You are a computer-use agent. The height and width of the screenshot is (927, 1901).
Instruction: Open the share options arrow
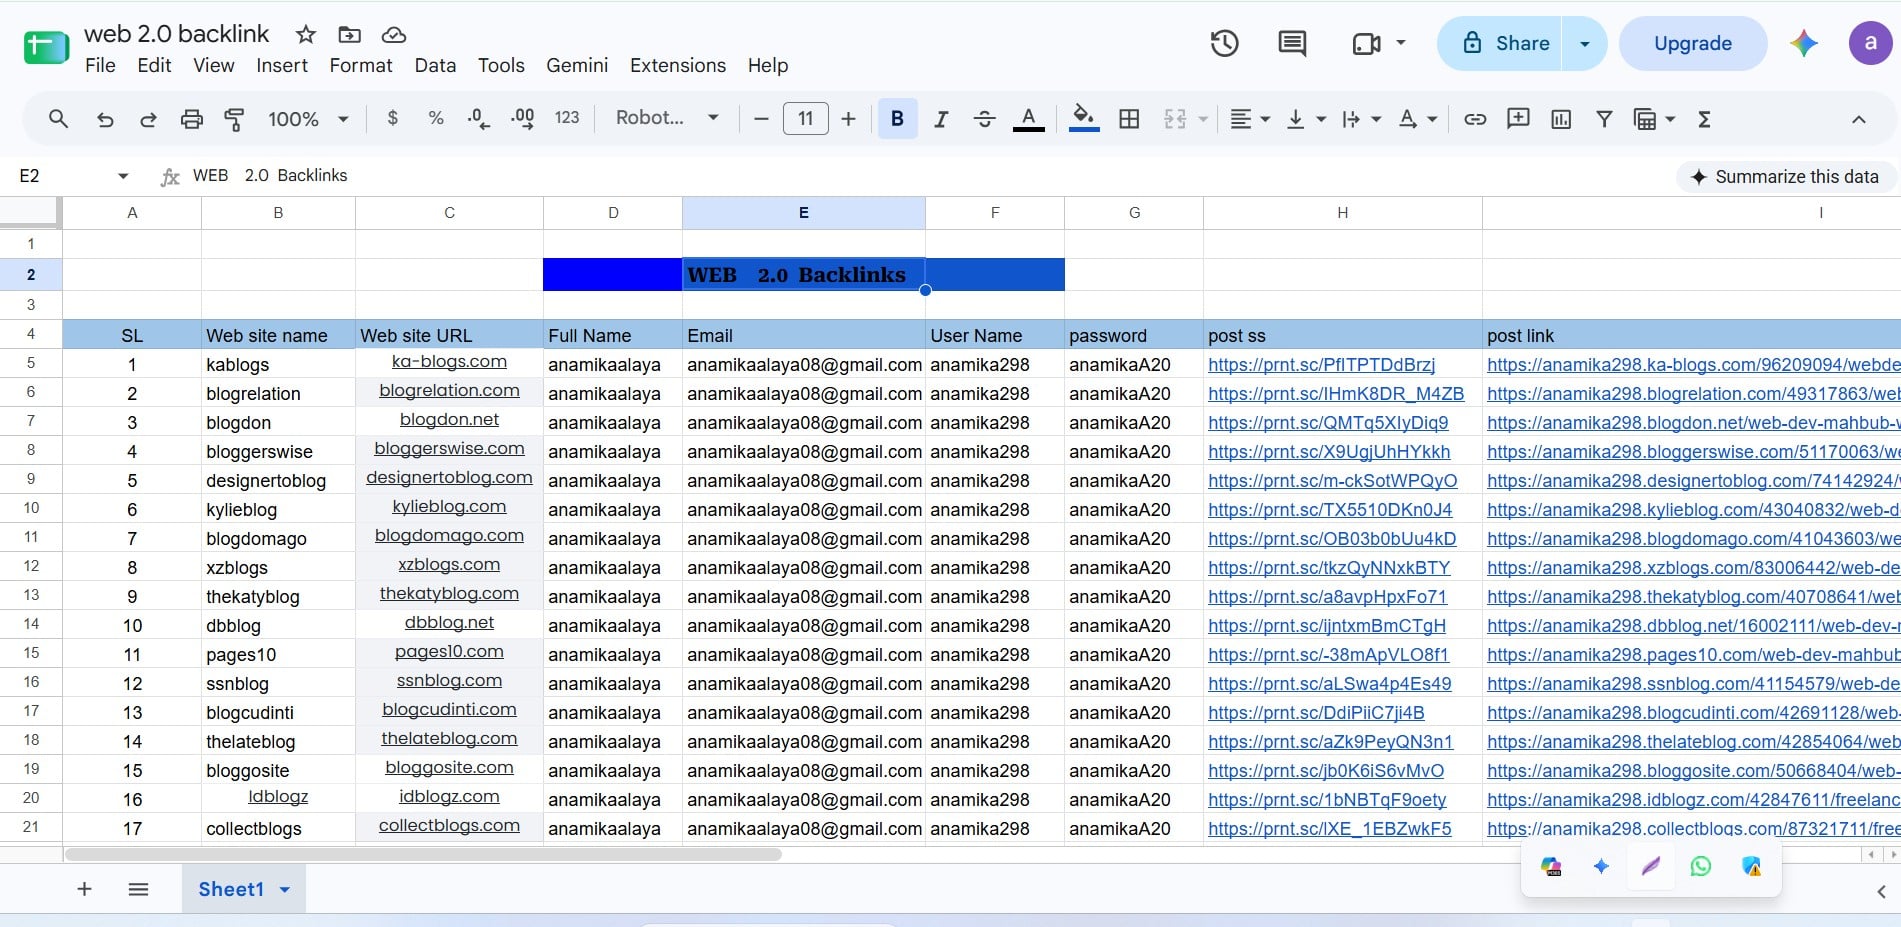[x=1584, y=43]
